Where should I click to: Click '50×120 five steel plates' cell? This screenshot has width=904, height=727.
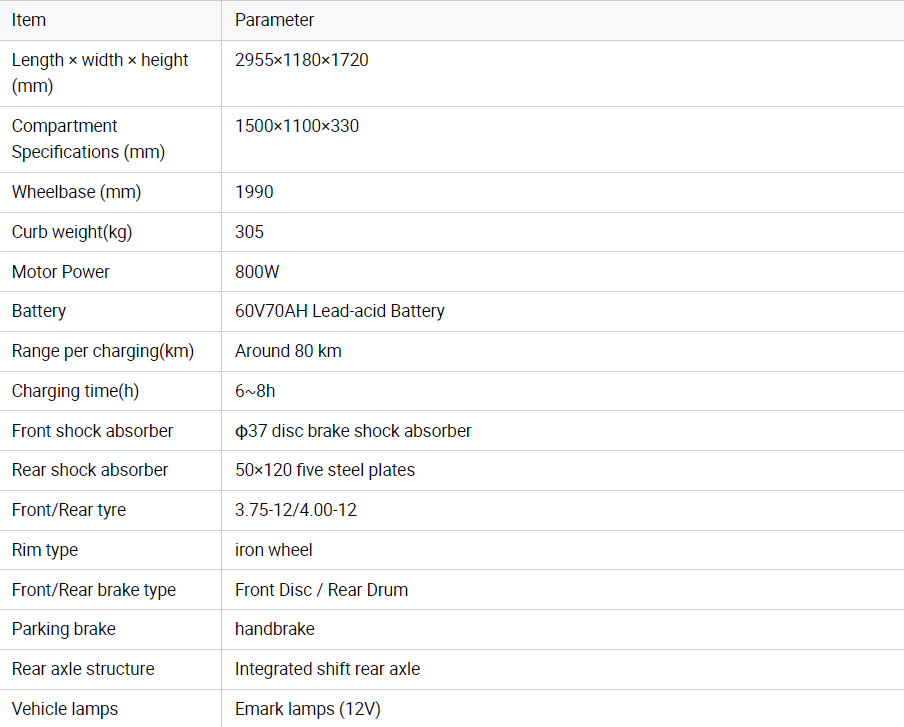[325, 470]
